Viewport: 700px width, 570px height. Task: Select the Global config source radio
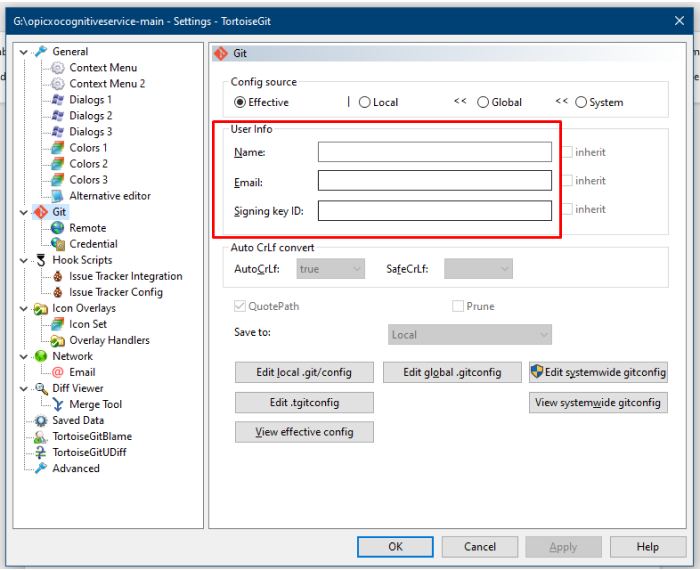click(x=483, y=102)
